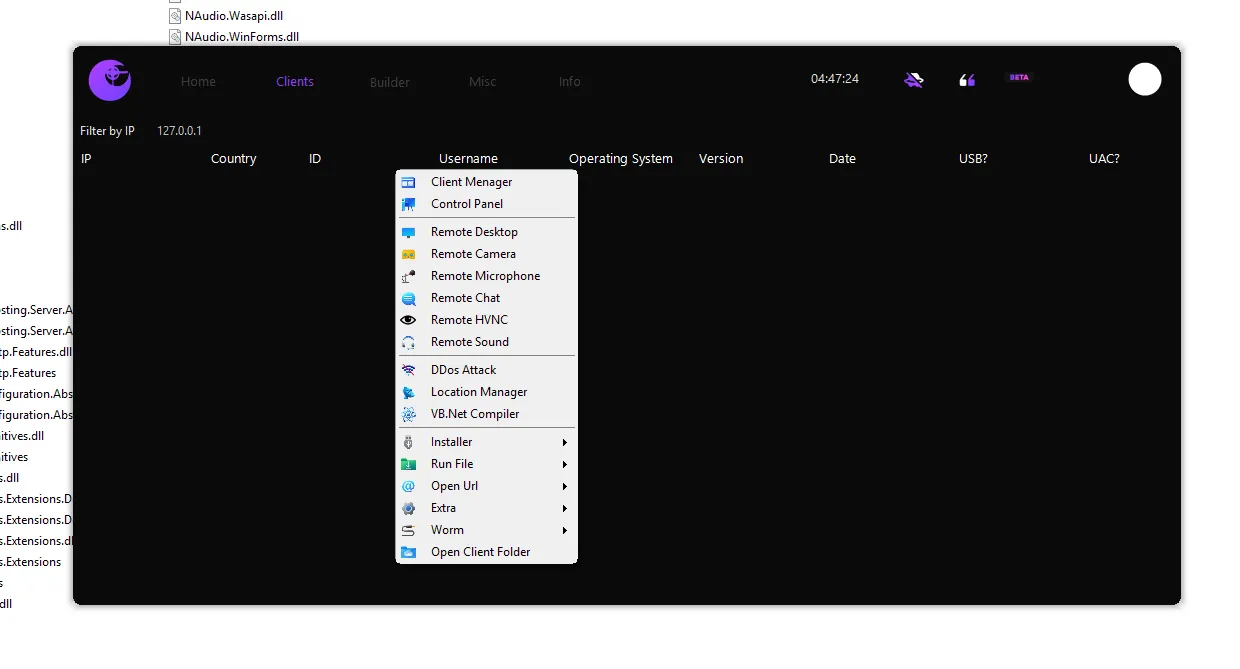Click the purple quotation marks icon
Screen dimensions: 1240x669
pos(967,80)
